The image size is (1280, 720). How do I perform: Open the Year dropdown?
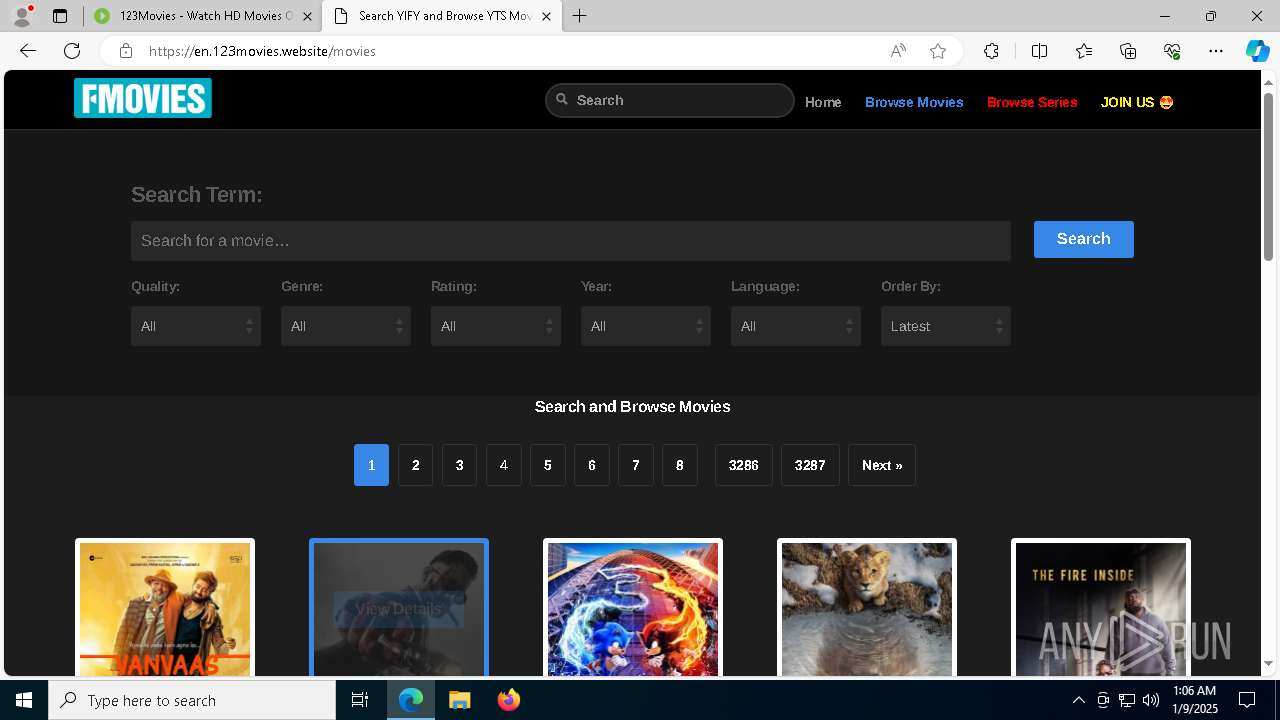(x=646, y=326)
